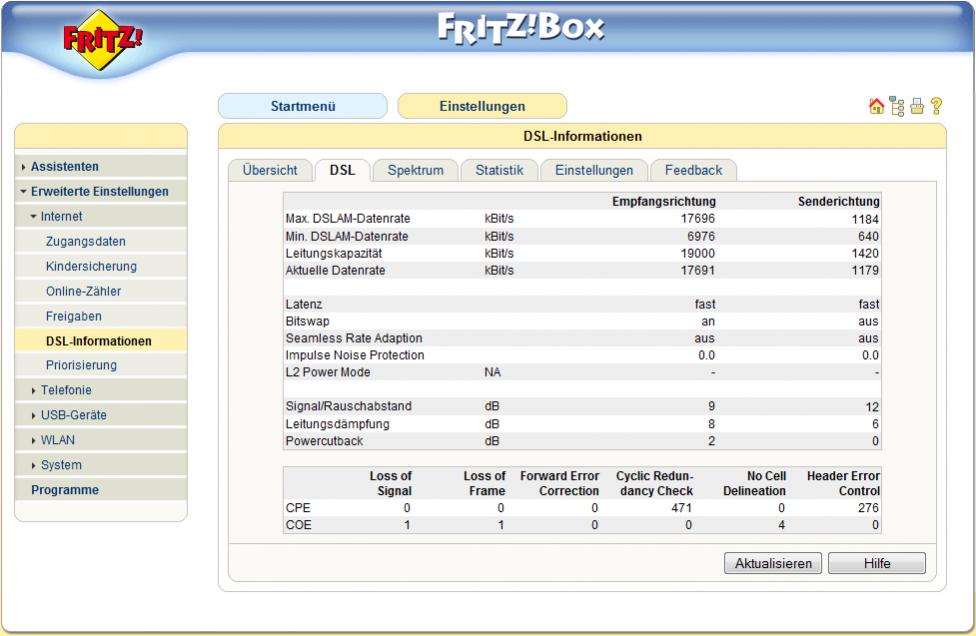Open help via the question mark icon
This screenshot has height=636, width=976.
(936, 106)
